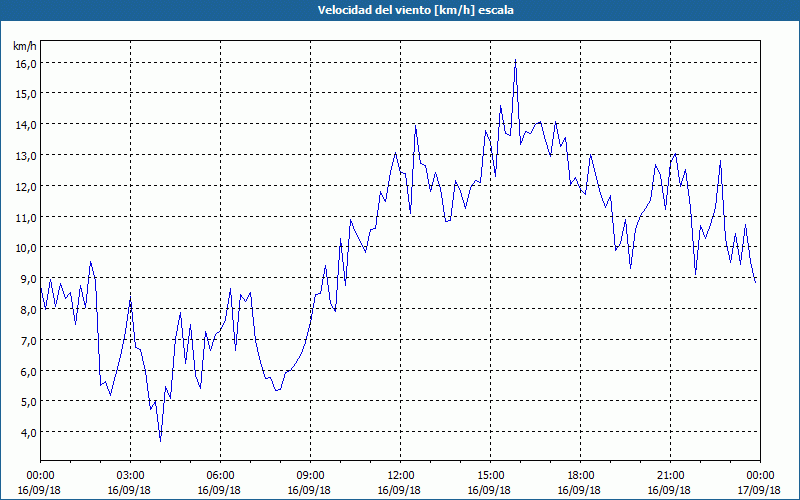The image size is (800, 500).
Task: Click the highest peak of the blue wind line
Action: pyautogui.click(x=515, y=60)
